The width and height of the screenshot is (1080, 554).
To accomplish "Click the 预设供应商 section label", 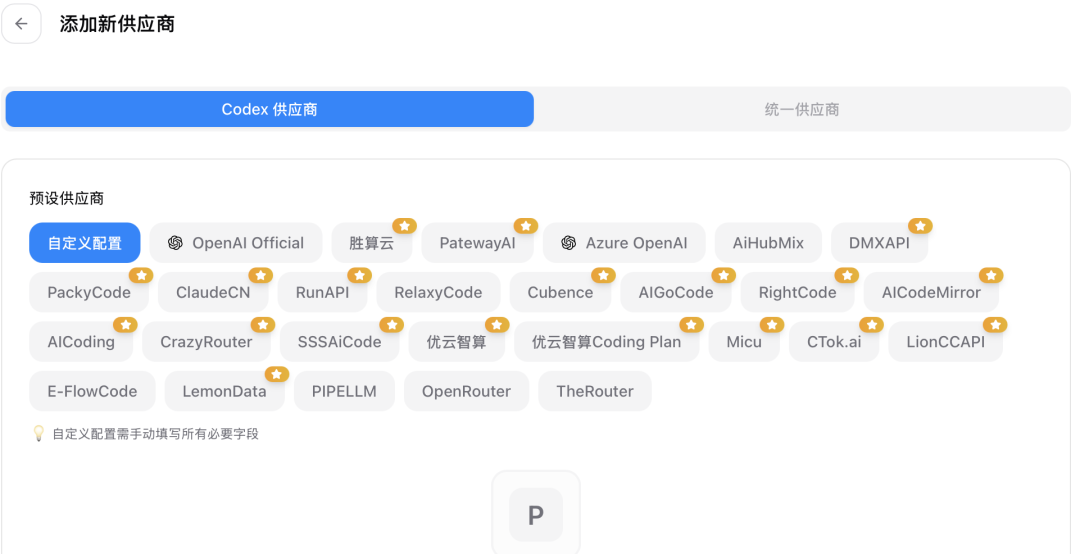I will (67, 198).
